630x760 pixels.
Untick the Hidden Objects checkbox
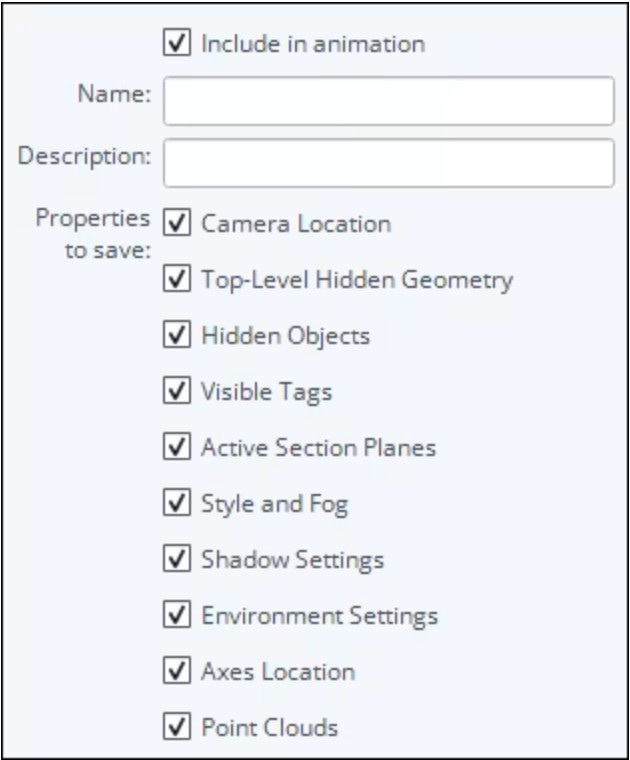[176, 334]
